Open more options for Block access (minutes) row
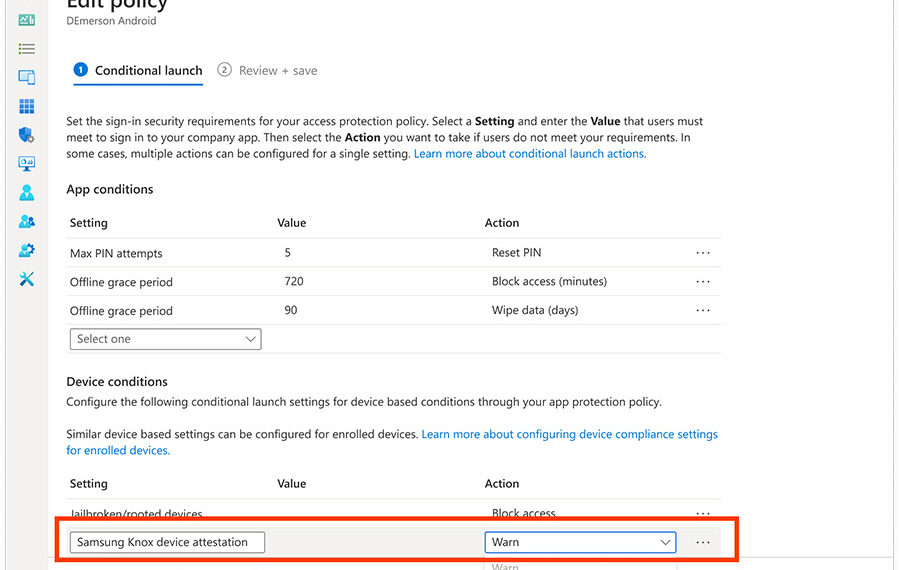899x570 pixels. [x=703, y=282]
